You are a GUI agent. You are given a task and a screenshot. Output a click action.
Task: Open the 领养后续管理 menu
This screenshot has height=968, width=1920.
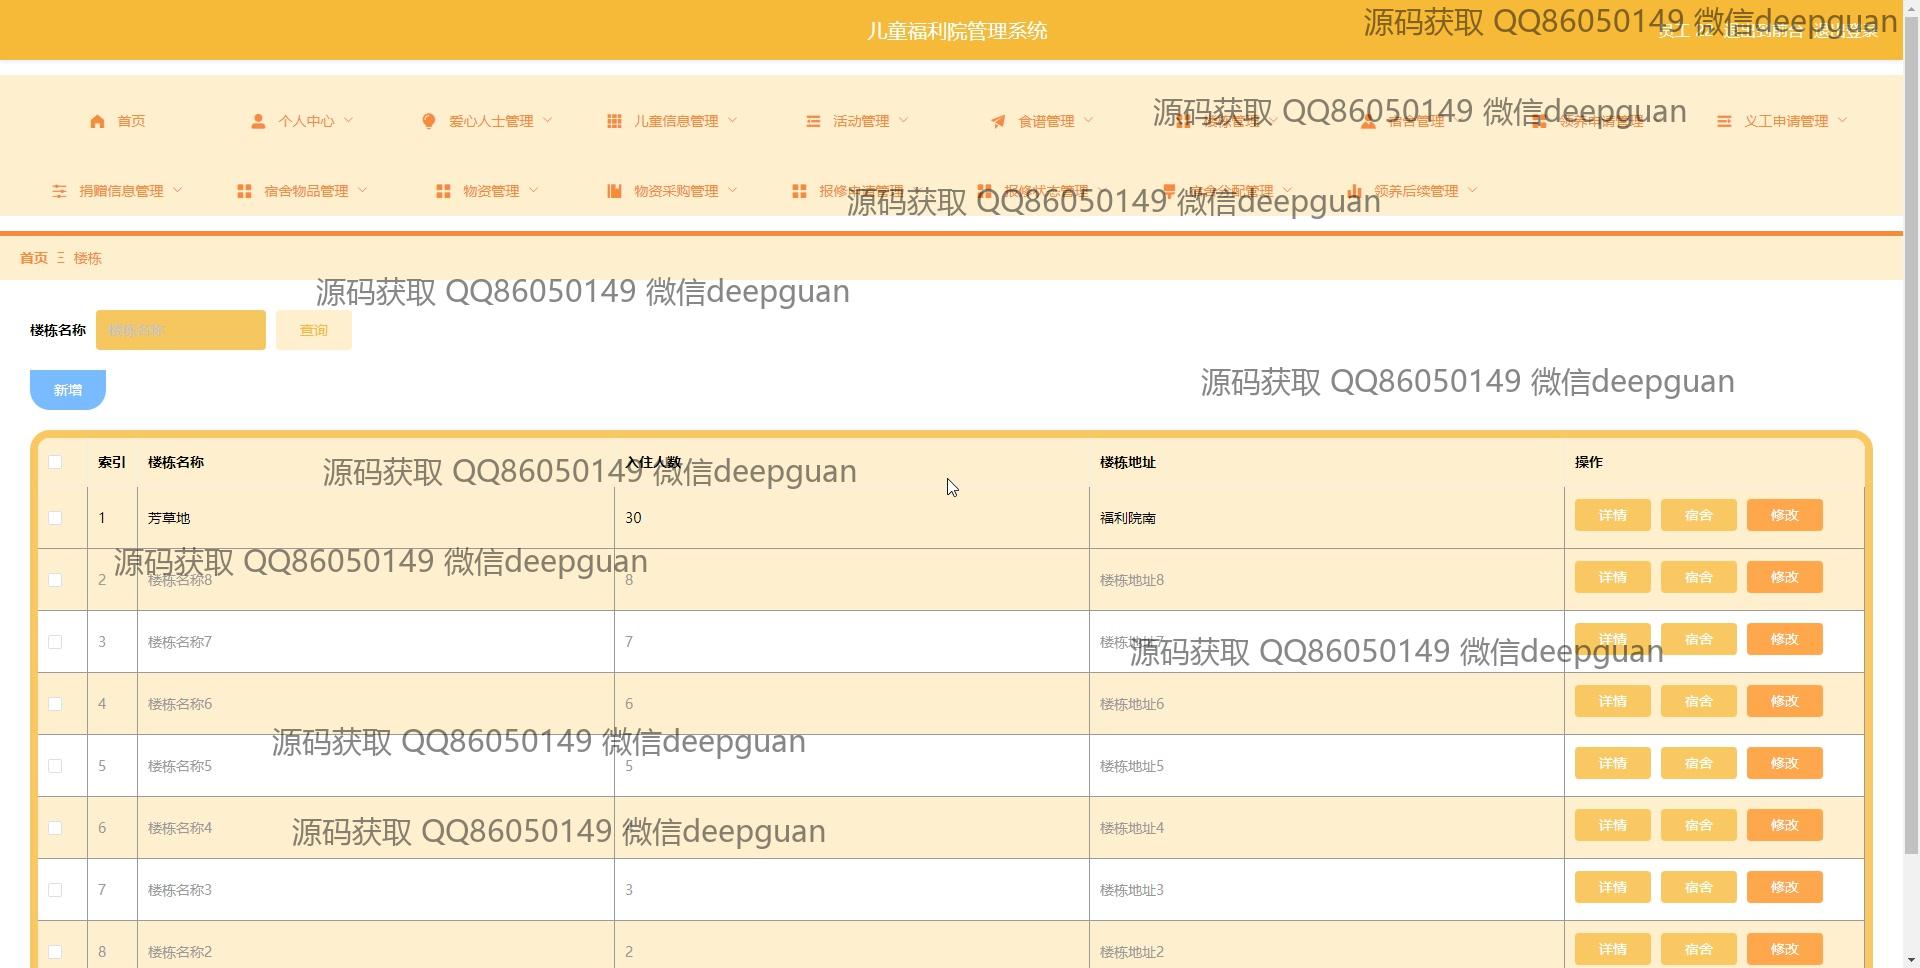tap(1414, 191)
